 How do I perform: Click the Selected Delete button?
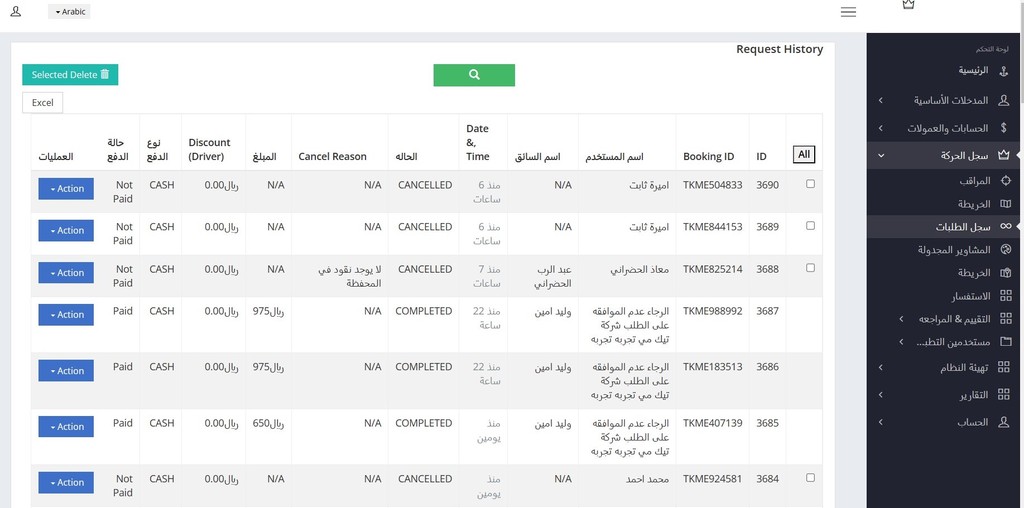70,74
